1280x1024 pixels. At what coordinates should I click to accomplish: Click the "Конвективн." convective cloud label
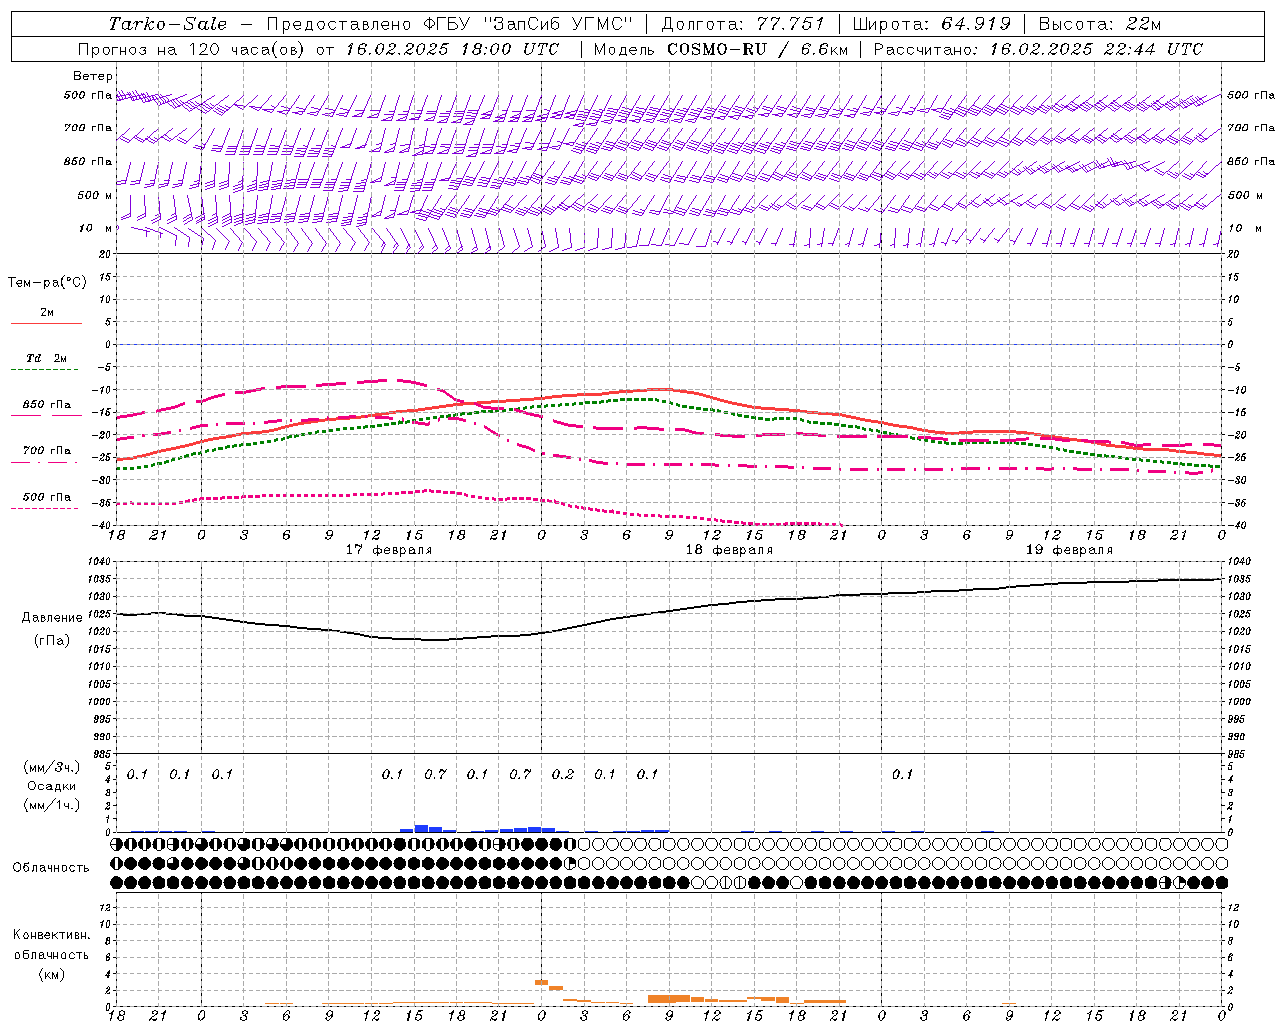51,935
